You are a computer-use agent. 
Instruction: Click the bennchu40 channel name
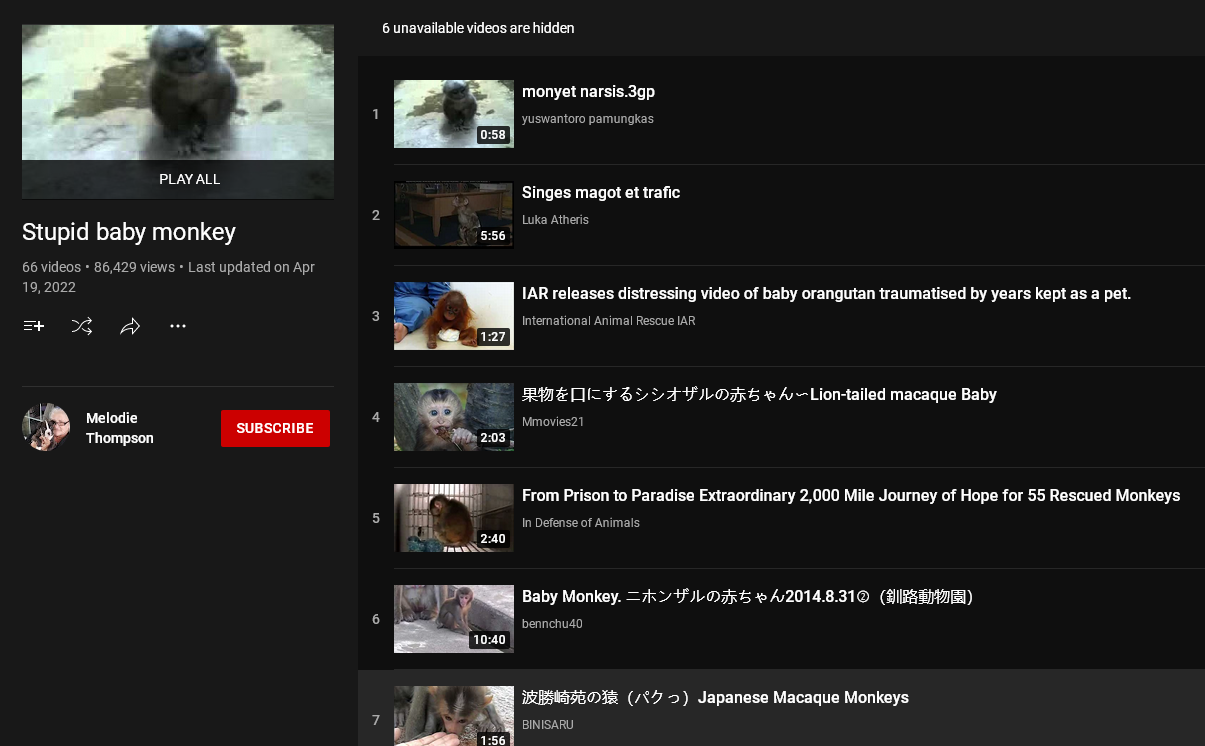552,624
